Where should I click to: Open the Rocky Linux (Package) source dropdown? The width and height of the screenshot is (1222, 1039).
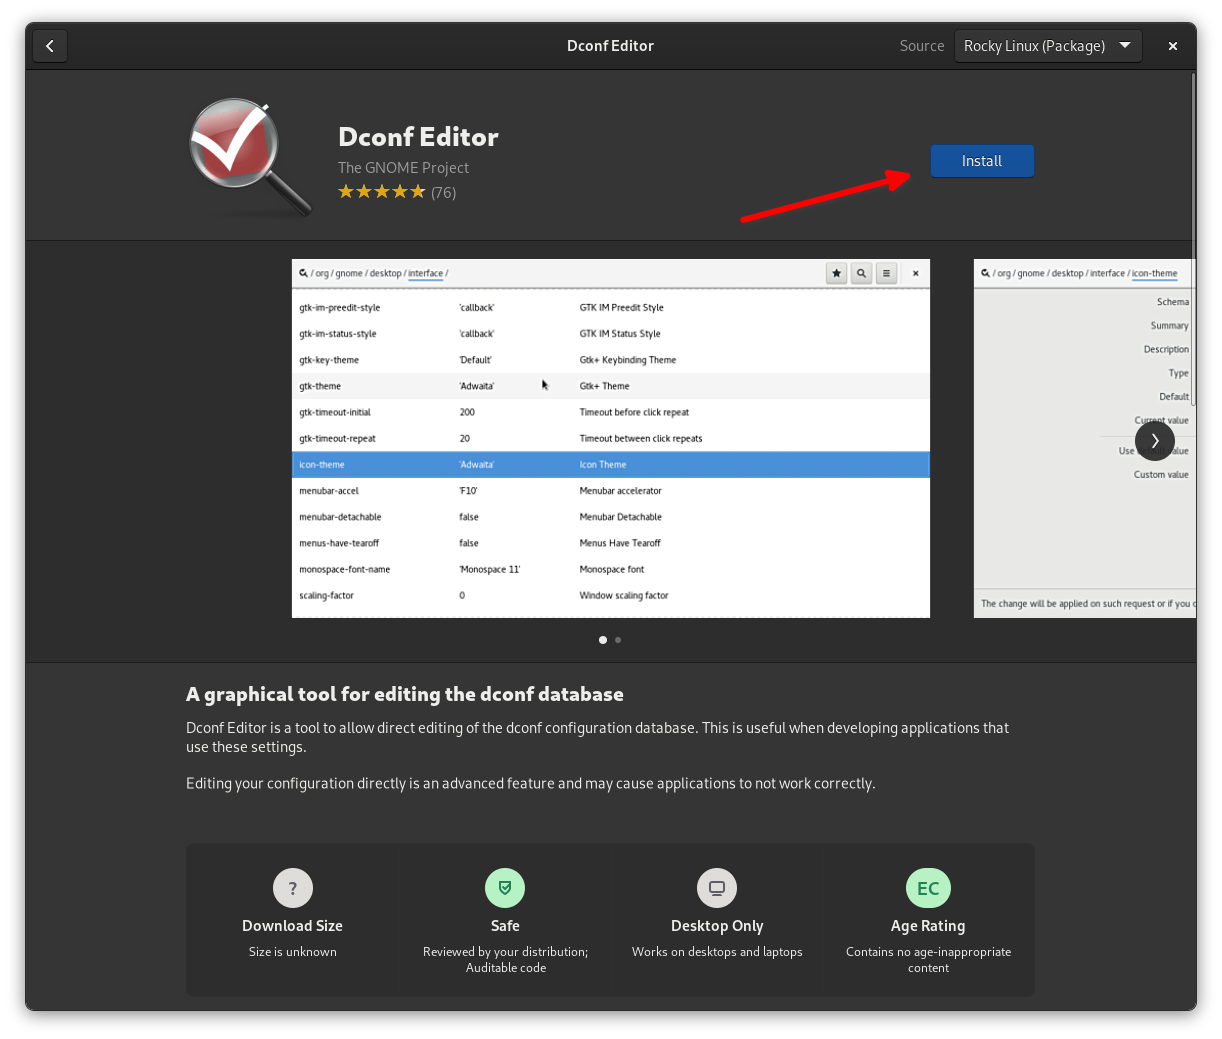[x=1048, y=45]
